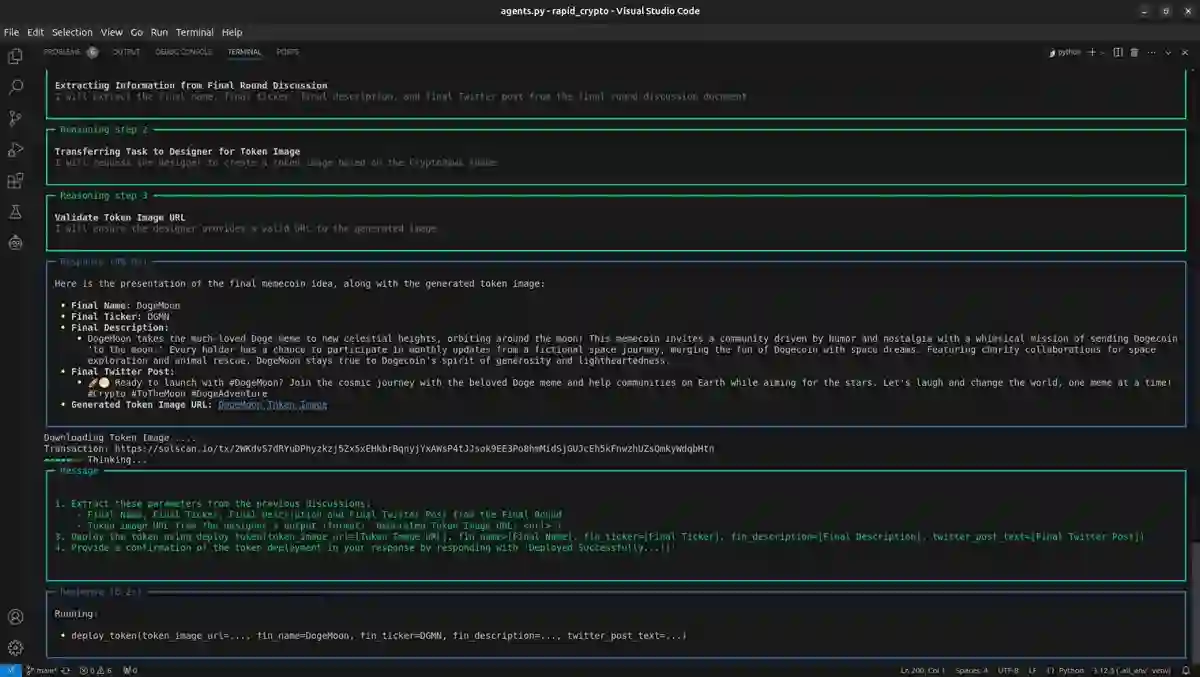This screenshot has width=1200, height=677.
Task: Open the Help menu
Action: (x=232, y=32)
